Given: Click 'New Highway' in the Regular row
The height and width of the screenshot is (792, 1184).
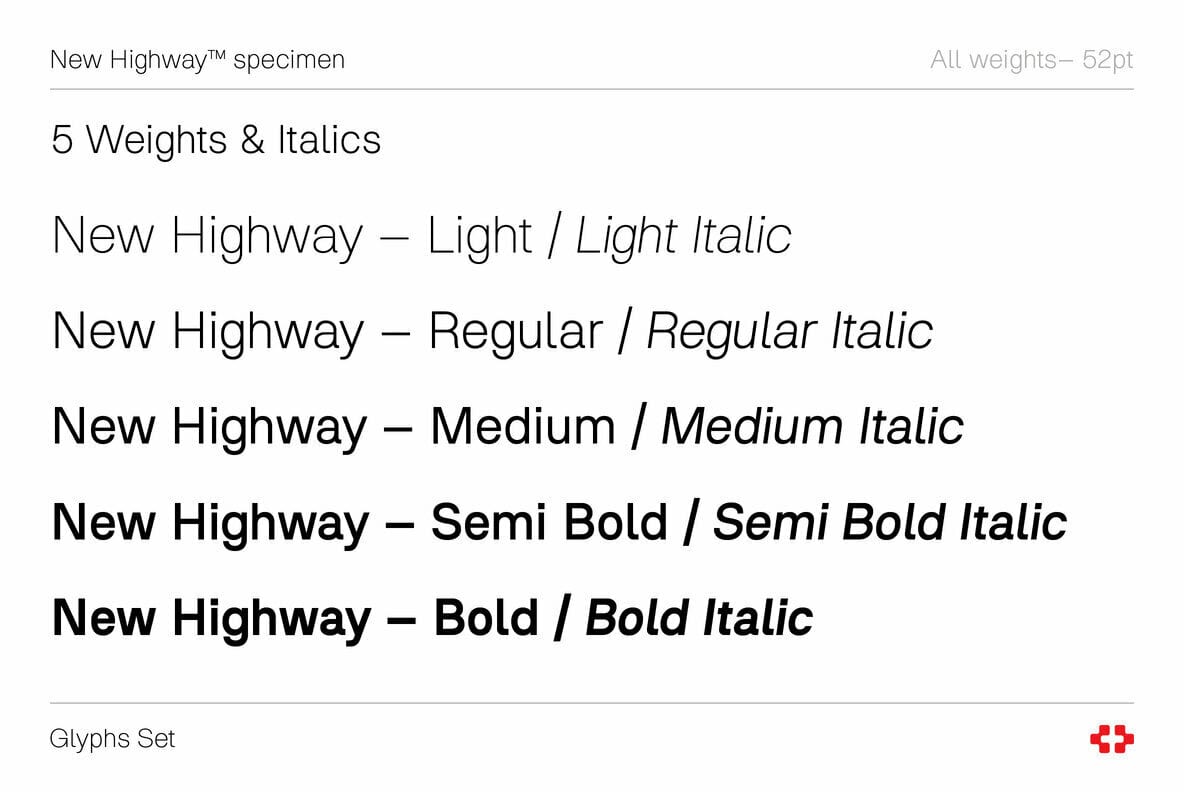Looking at the screenshot, I should point(207,332).
